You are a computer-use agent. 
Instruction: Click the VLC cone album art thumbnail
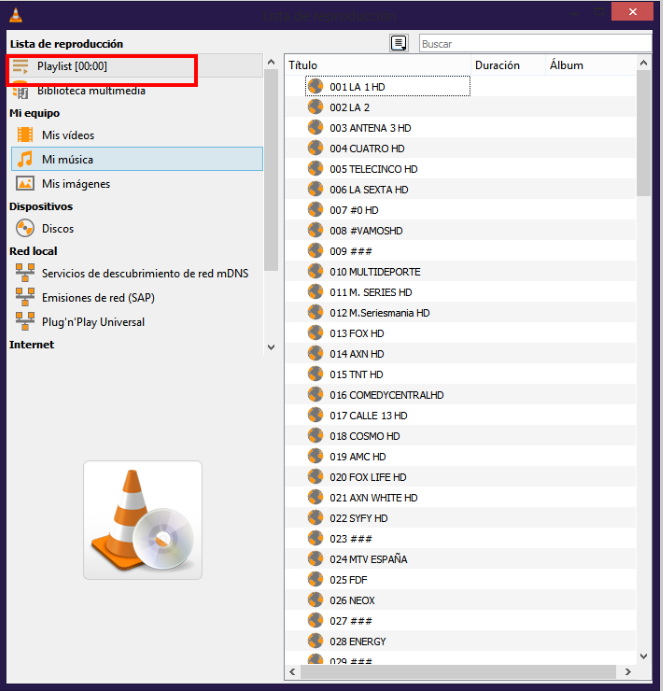pyautogui.click(x=143, y=520)
